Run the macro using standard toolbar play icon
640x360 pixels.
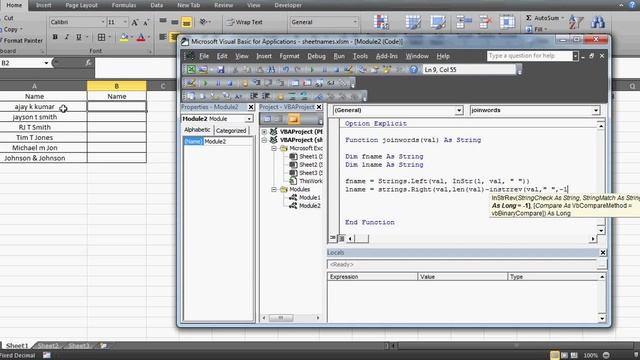click(313, 69)
